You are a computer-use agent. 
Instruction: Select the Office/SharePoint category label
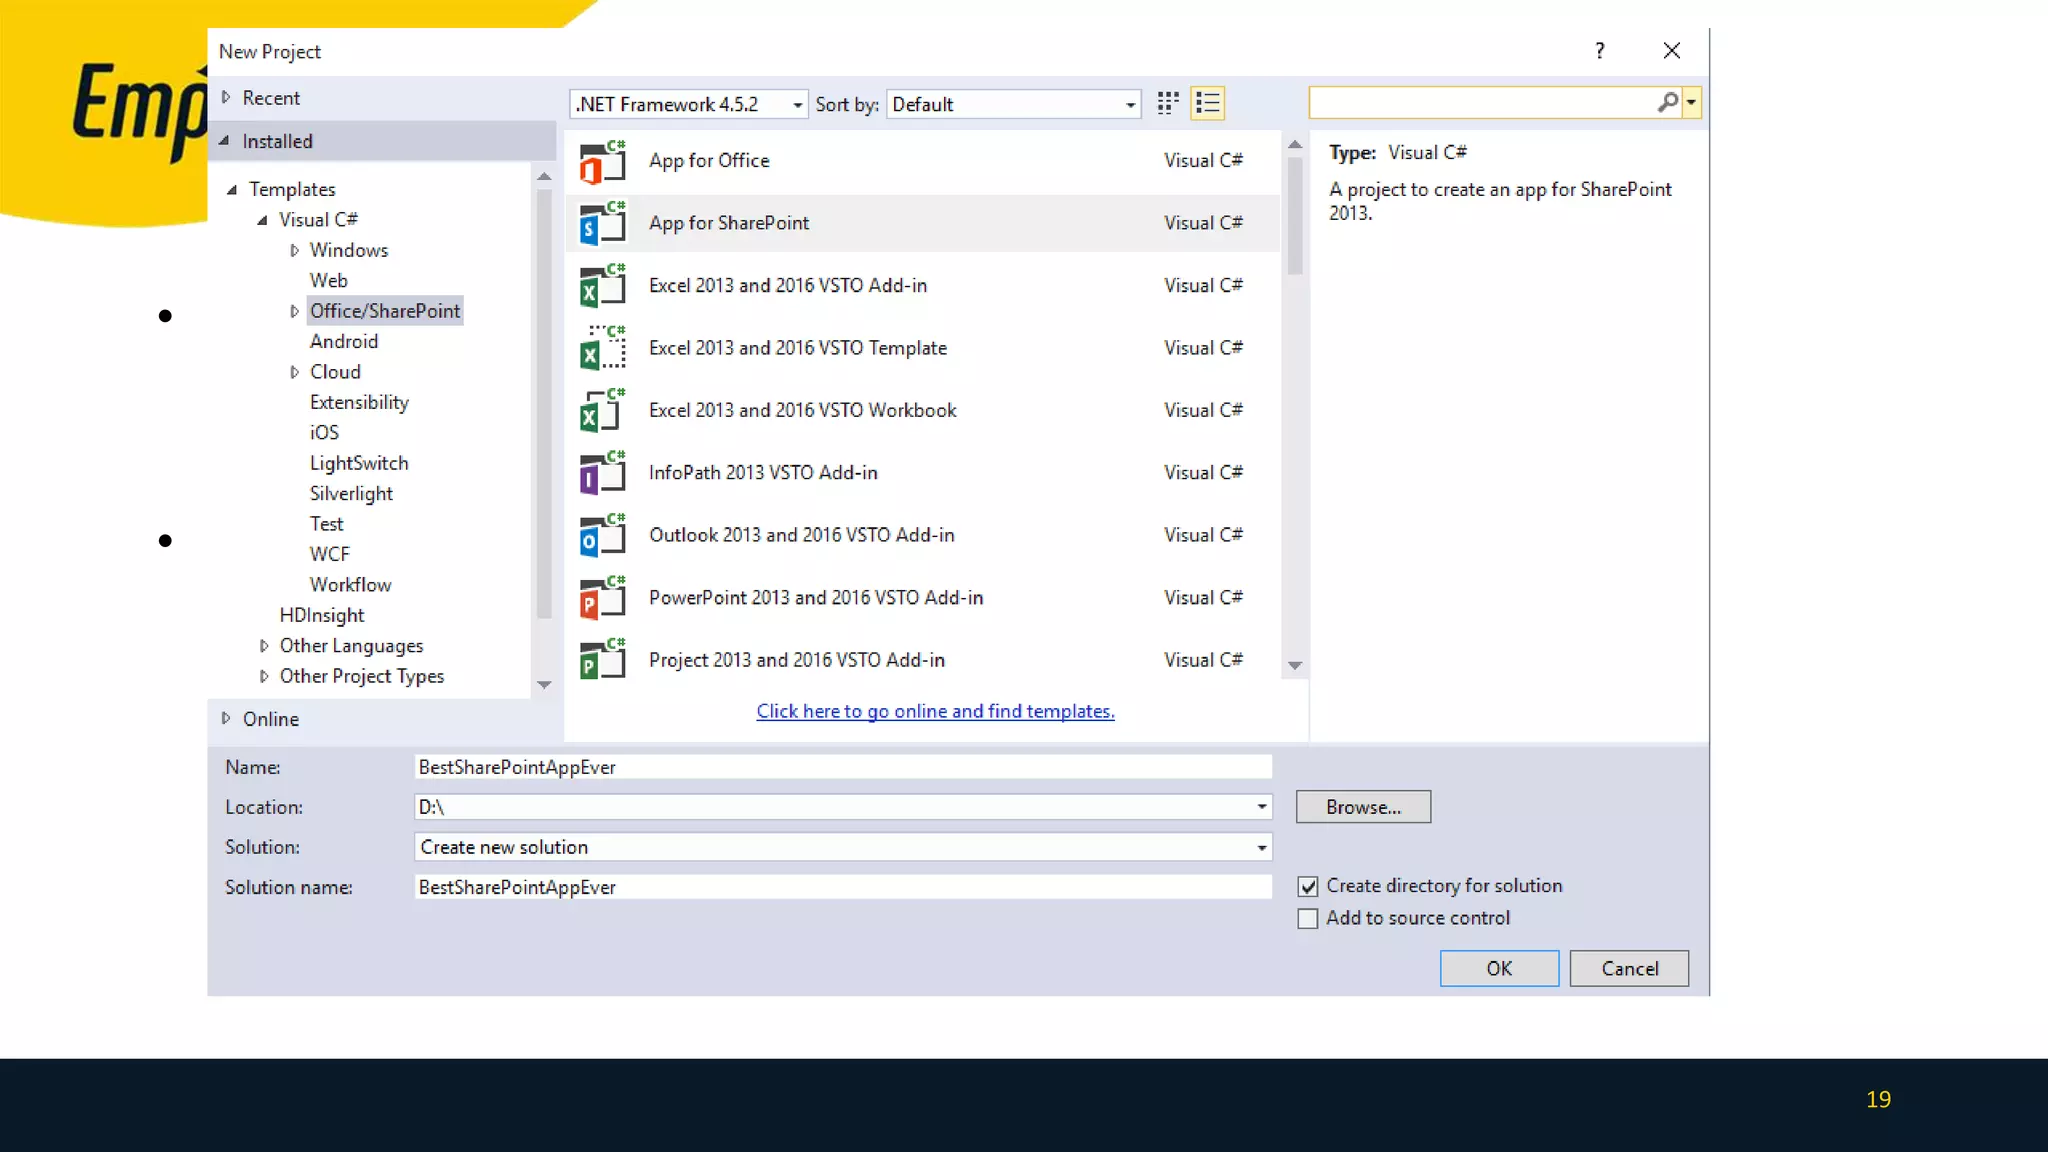[385, 311]
